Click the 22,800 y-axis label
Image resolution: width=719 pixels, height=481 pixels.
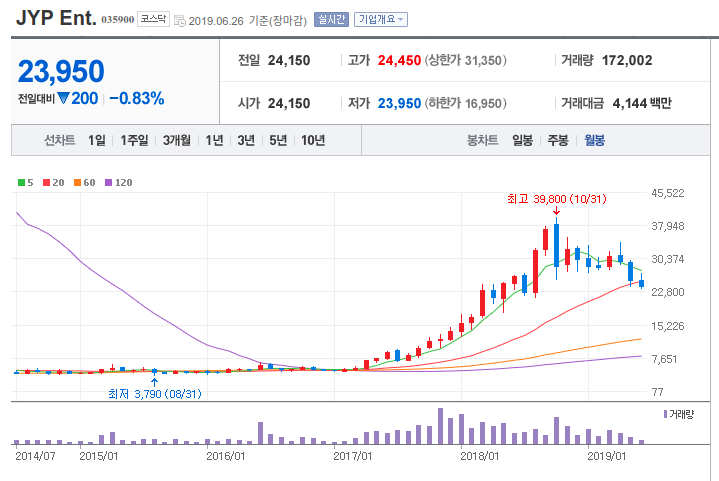click(668, 292)
